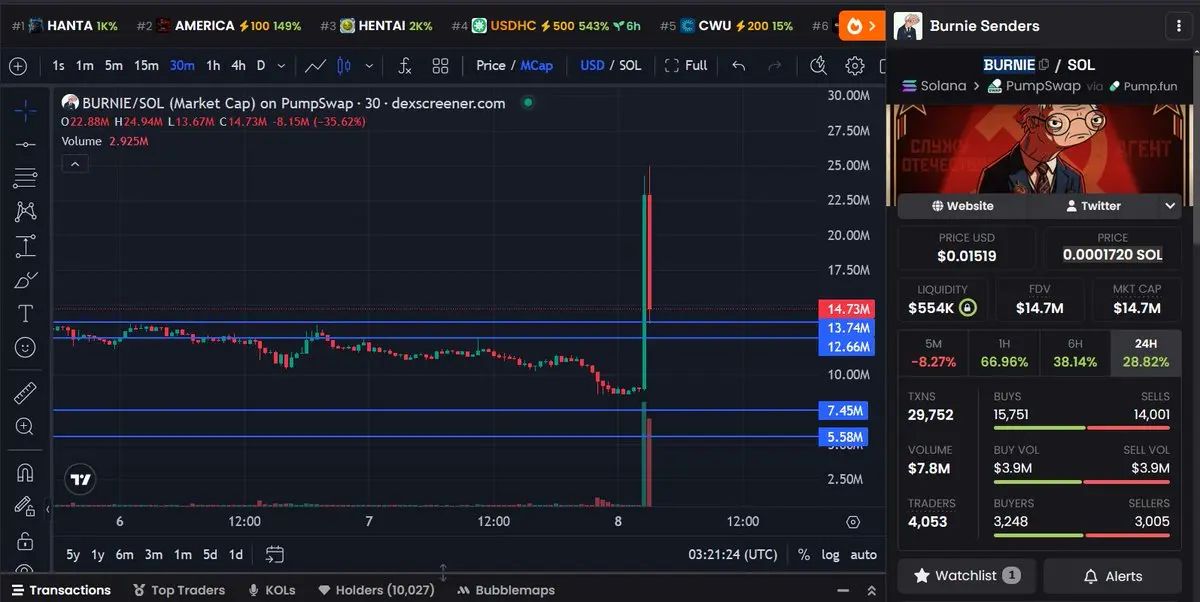The height and width of the screenshot is (602, 1200).
Task: Expand the interval dropdown after D
Action: pyautogui.click(x=281, y=66)
